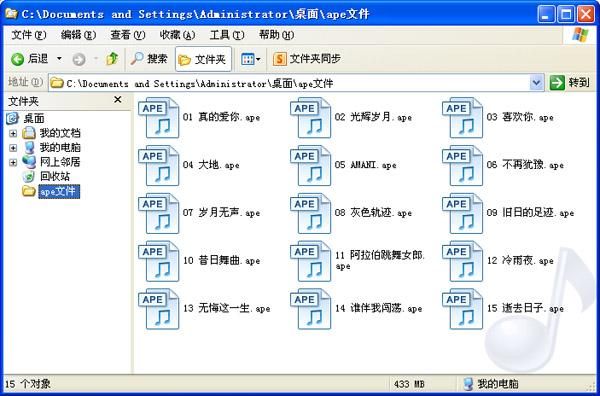The width and height of the screenshot is (600, 396).
Task: Toggle the Folders (文件夹) pane button
Action: 203,59
